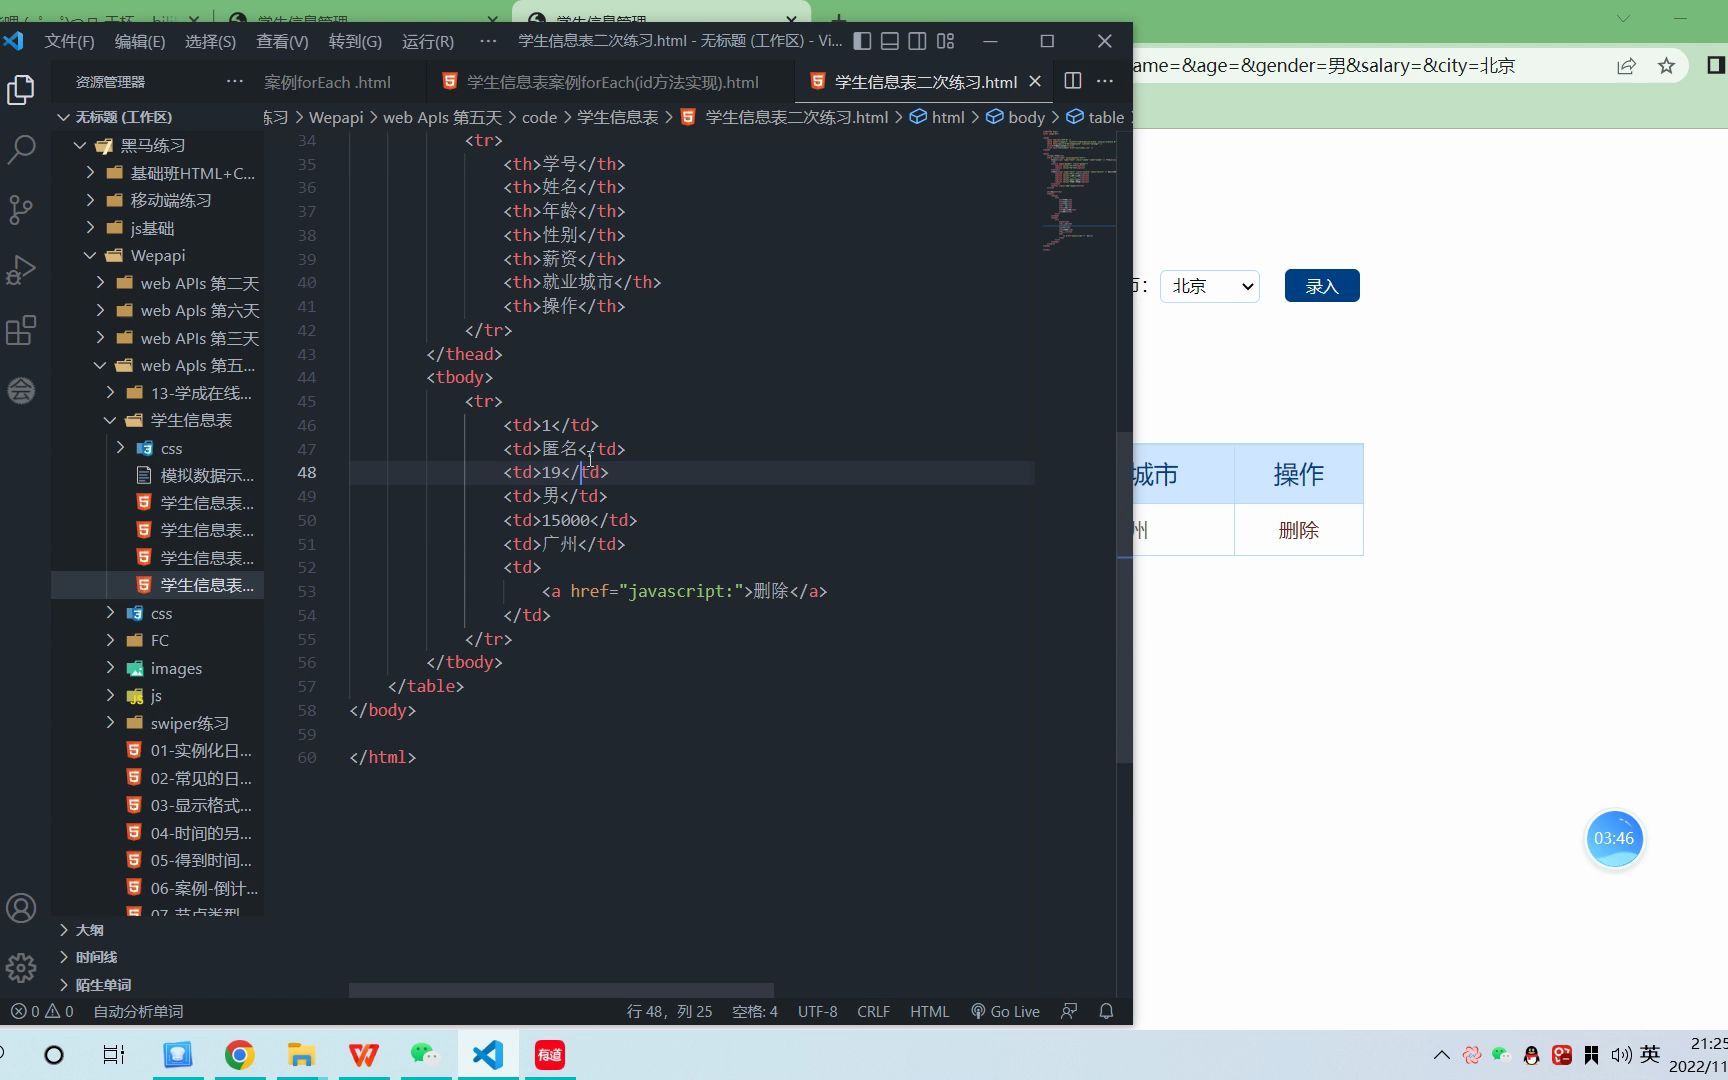This screenshot has width=1728, height=1080.
Task: Close the 学生信息表二次练习.html tab
Action: coord(1035,82)
